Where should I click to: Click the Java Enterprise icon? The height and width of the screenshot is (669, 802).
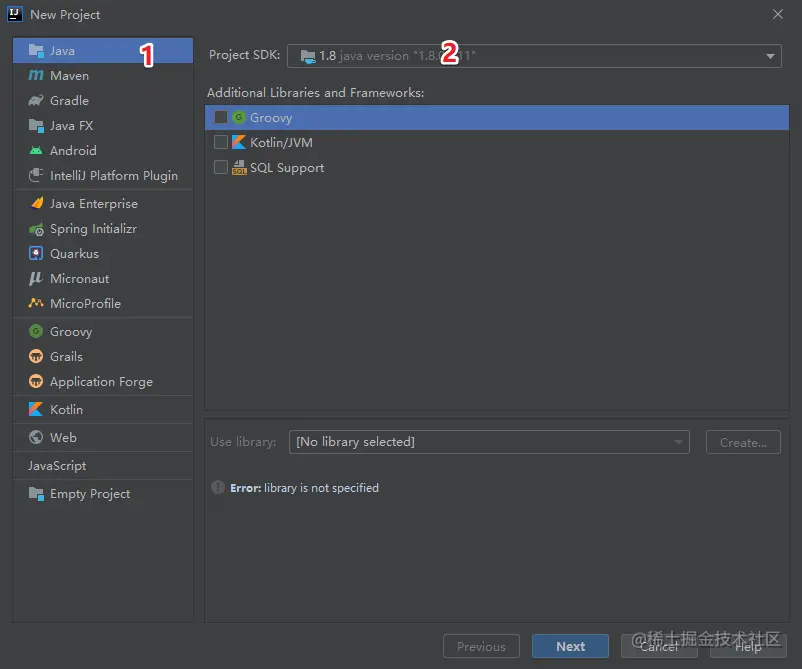pos(37,203)
